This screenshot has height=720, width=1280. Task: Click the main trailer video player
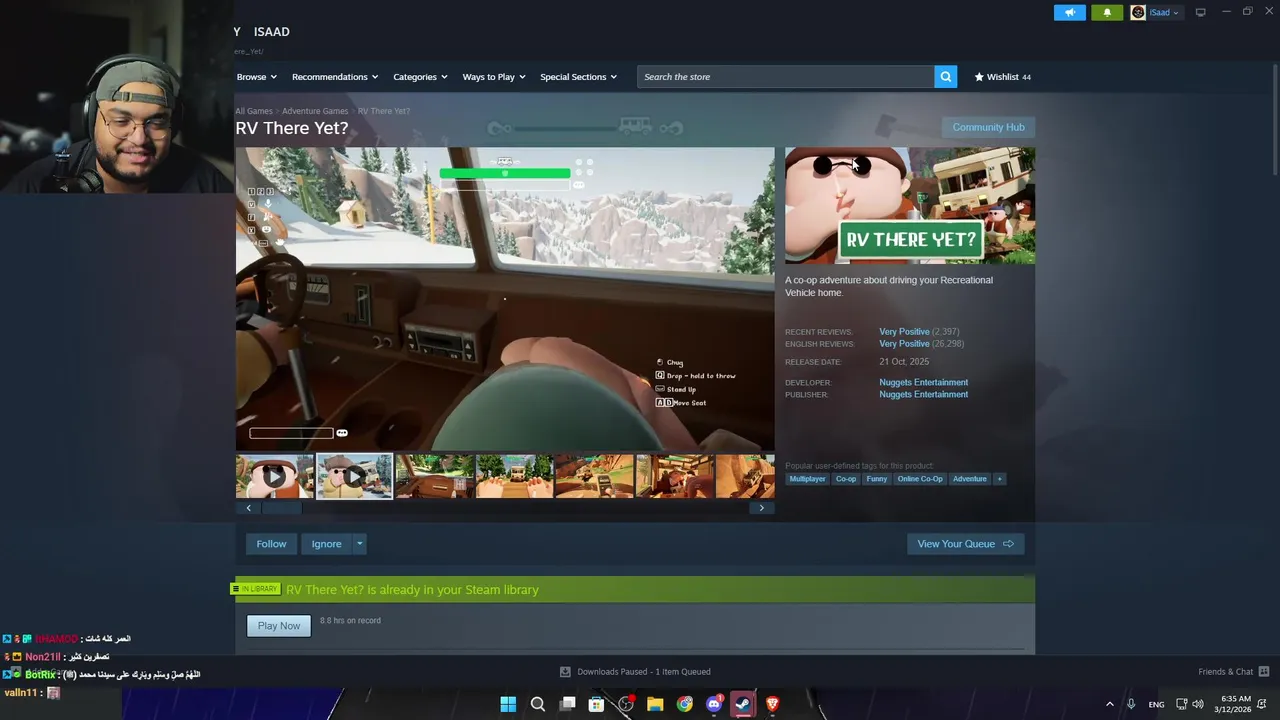505,299
